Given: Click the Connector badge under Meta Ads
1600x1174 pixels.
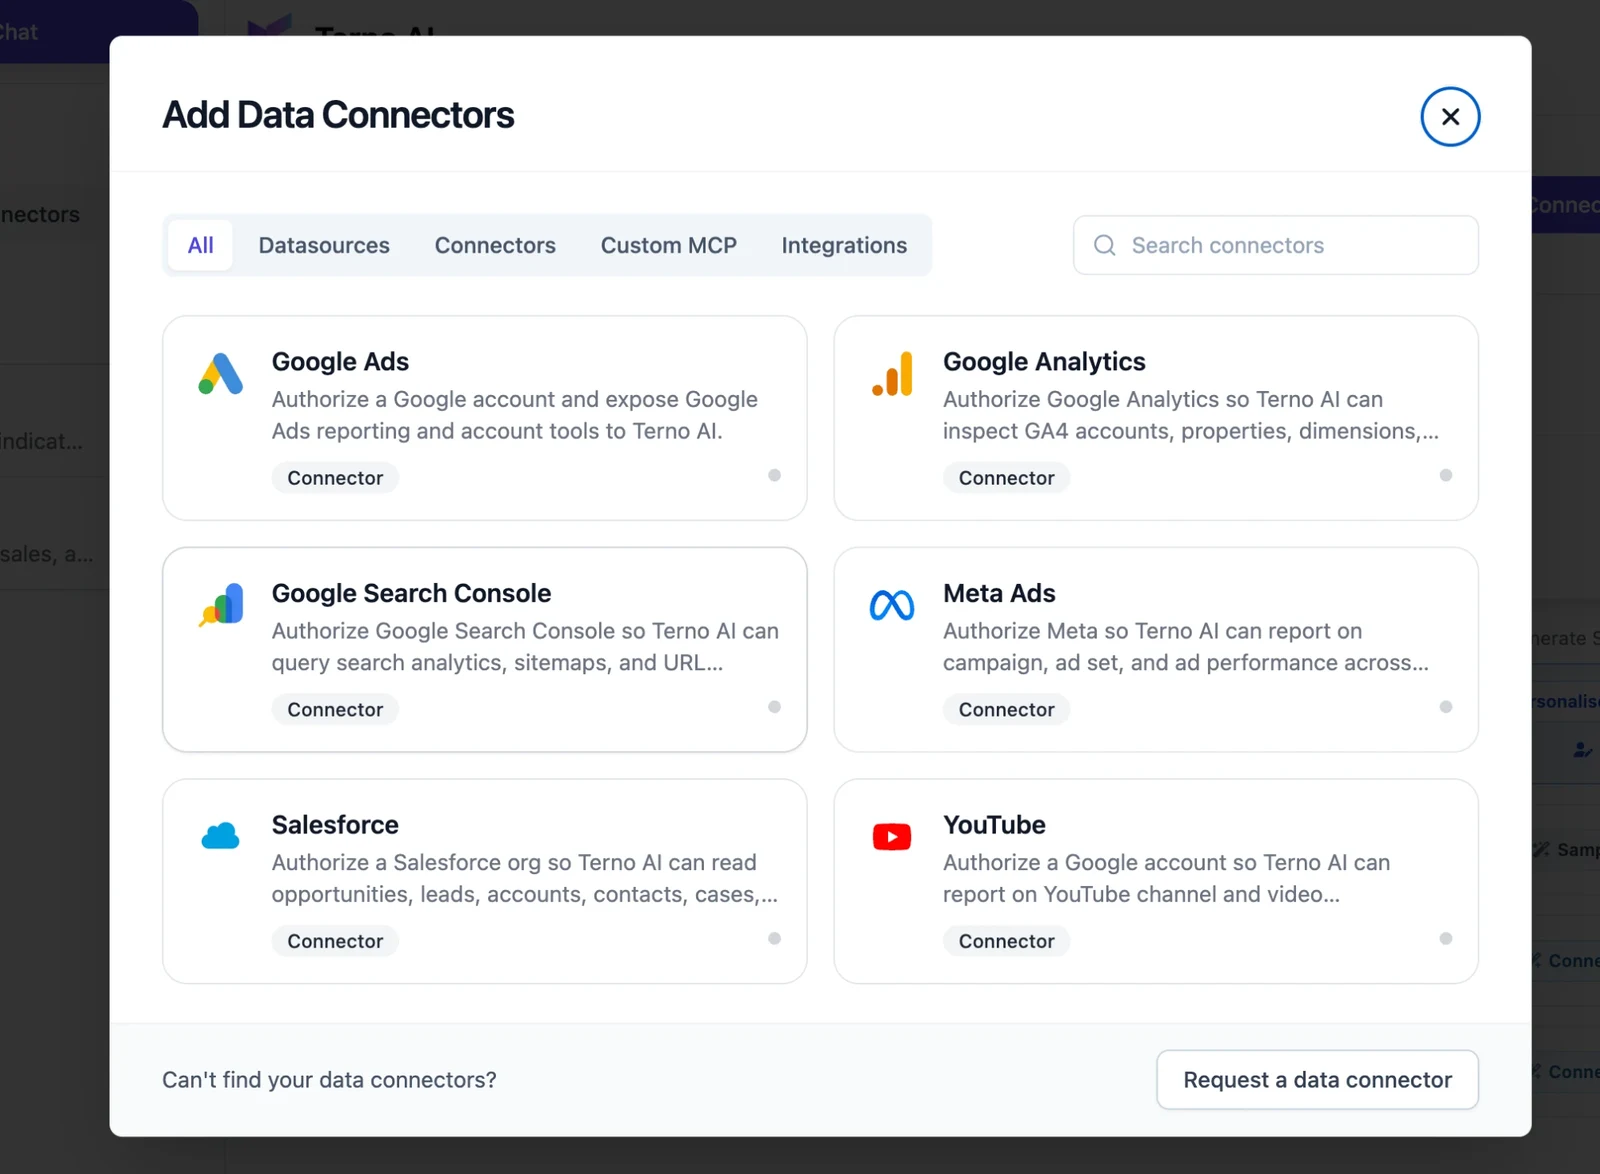Looking at the screenshot, I should tap(1006, 710).
